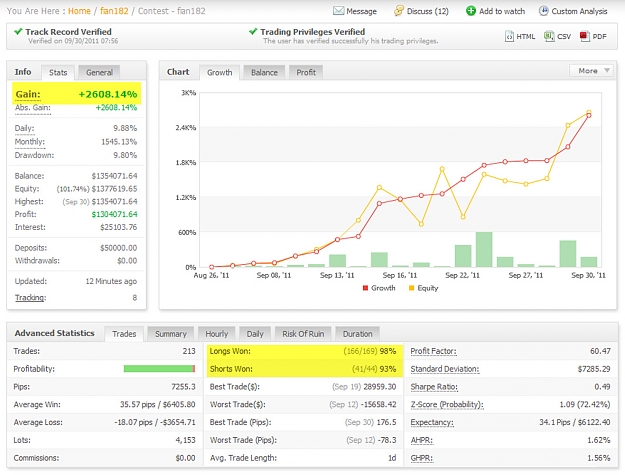This screenshot has height=475, width=625.
Task: Click the CSV export icon
Action: tap(549, 36)
